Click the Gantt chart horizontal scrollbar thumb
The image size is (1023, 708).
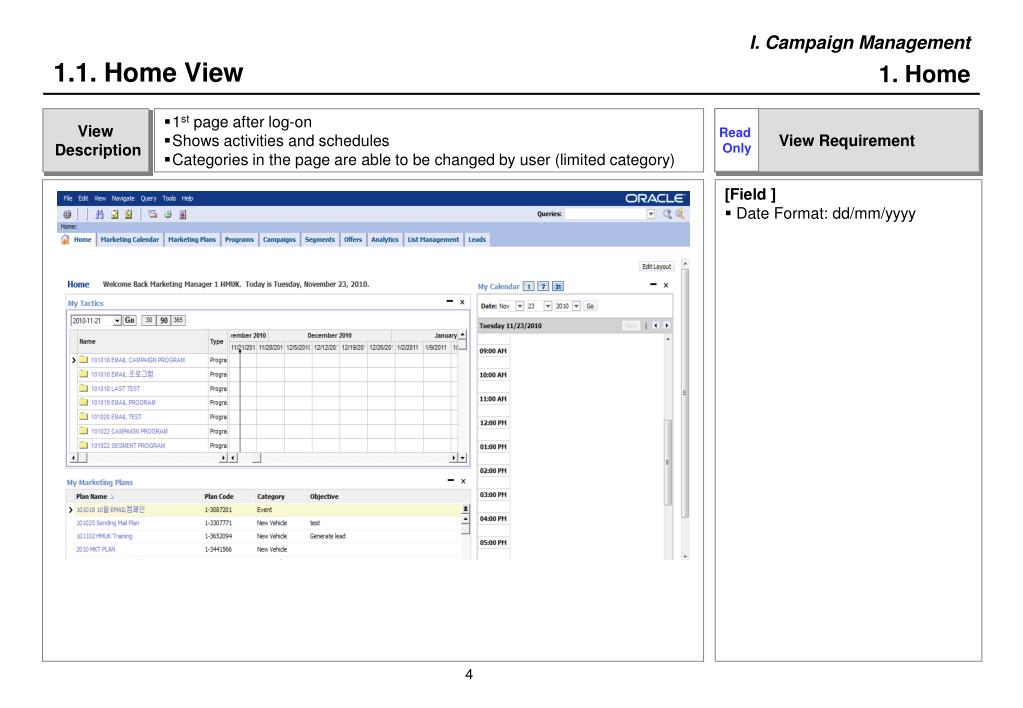tap(256, 458)
